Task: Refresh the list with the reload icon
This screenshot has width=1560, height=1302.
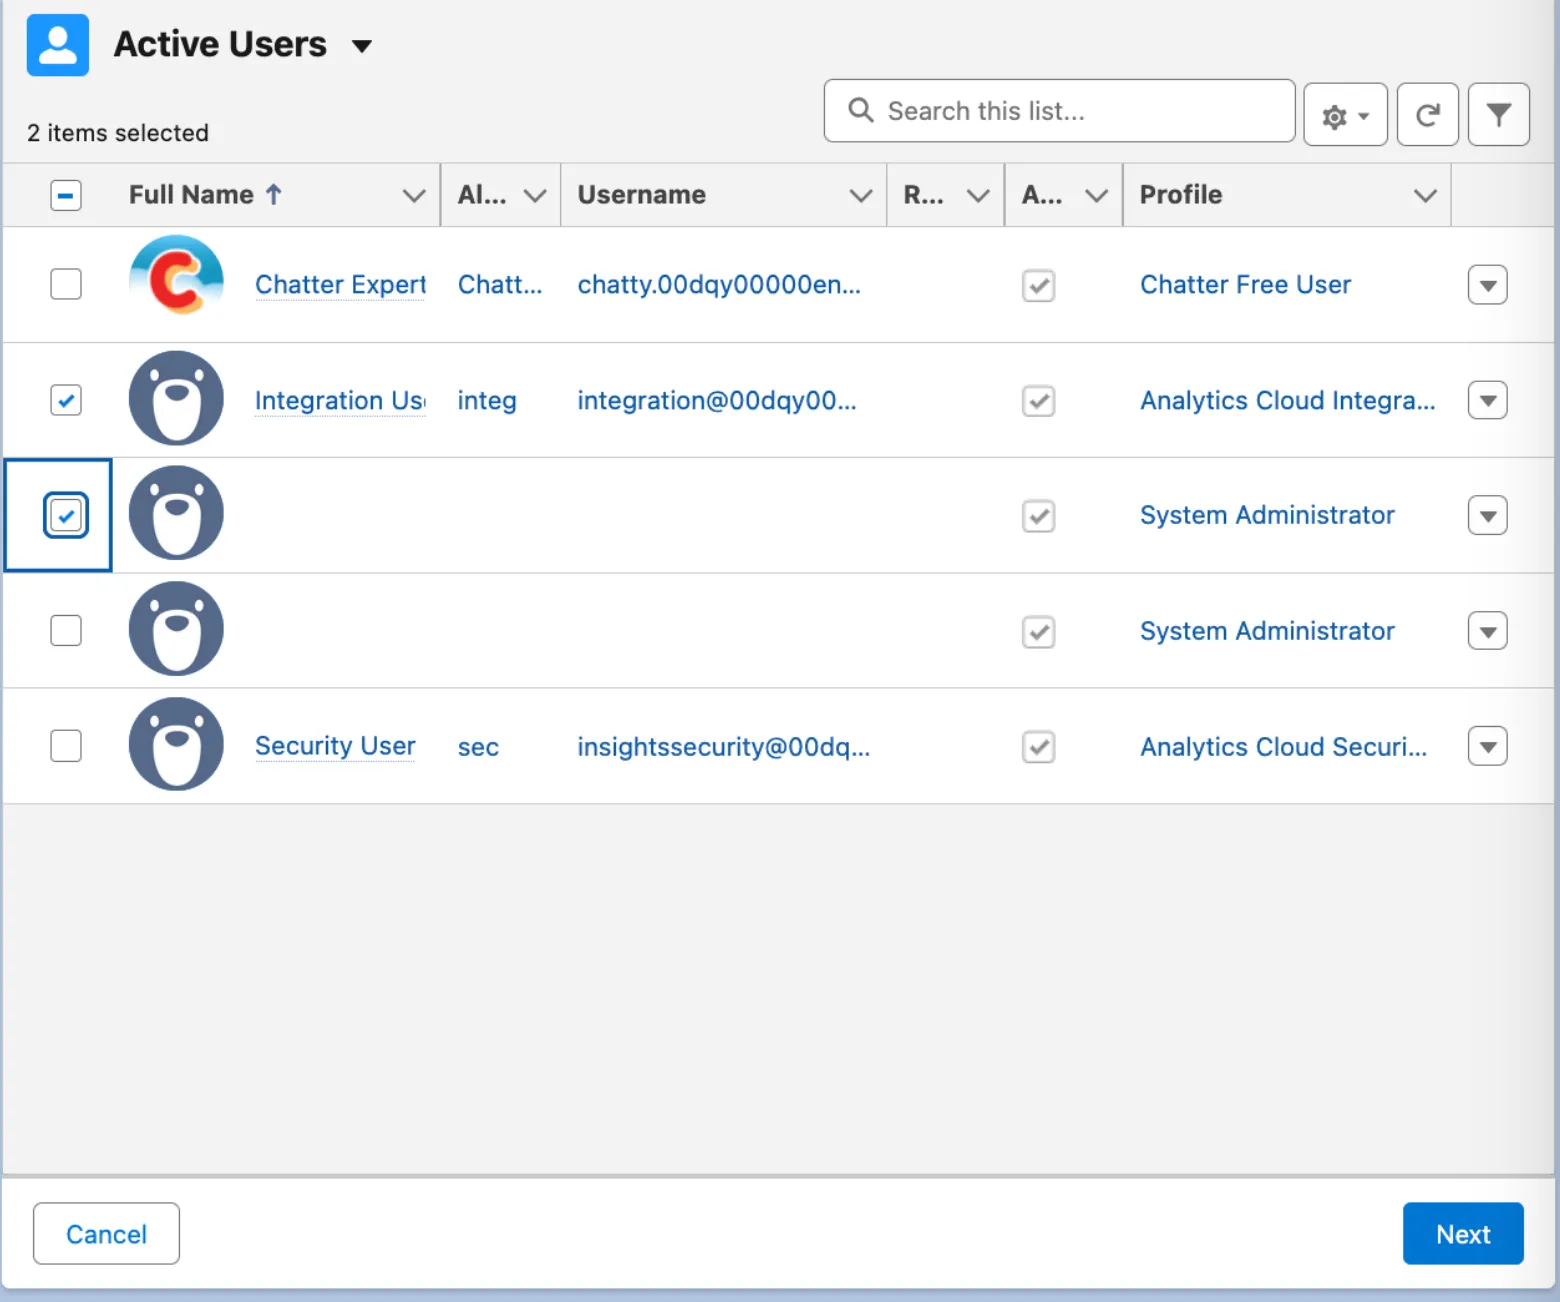Action: pos(1427,115)
